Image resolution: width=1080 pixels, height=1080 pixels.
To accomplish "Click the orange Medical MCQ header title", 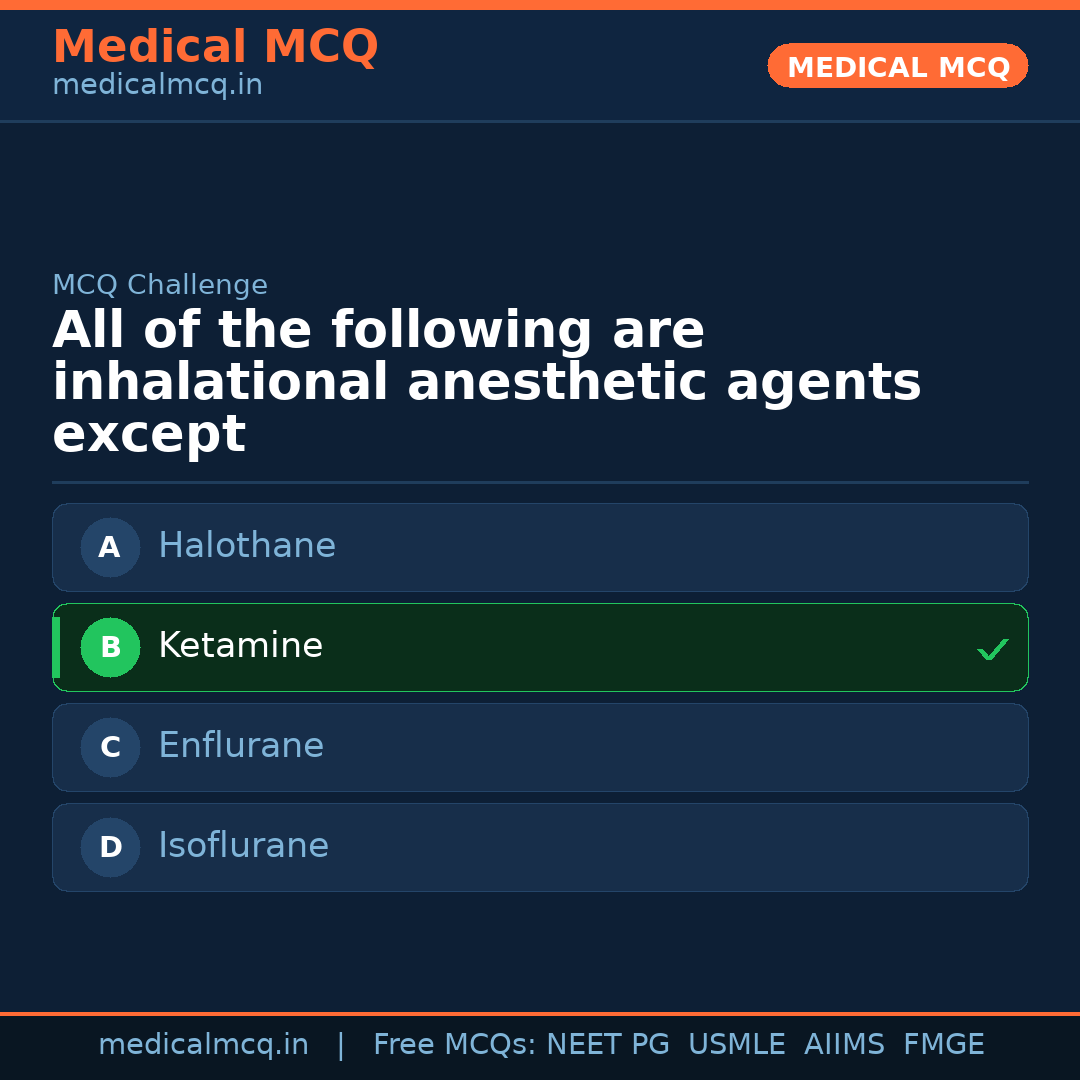I will point(215,47).
